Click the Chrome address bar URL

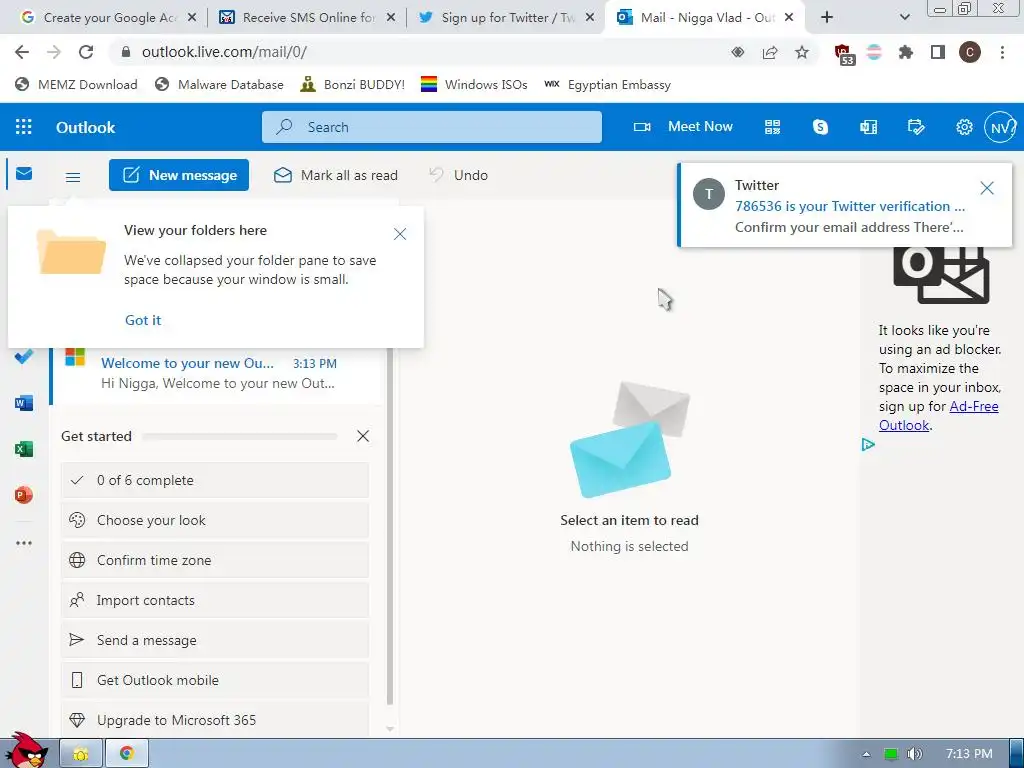224,52
